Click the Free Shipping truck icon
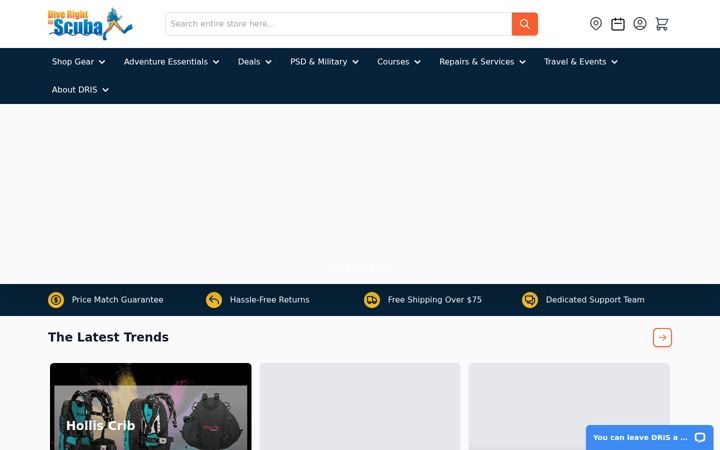The image size is (720, 450). click(x=372, y=300)
